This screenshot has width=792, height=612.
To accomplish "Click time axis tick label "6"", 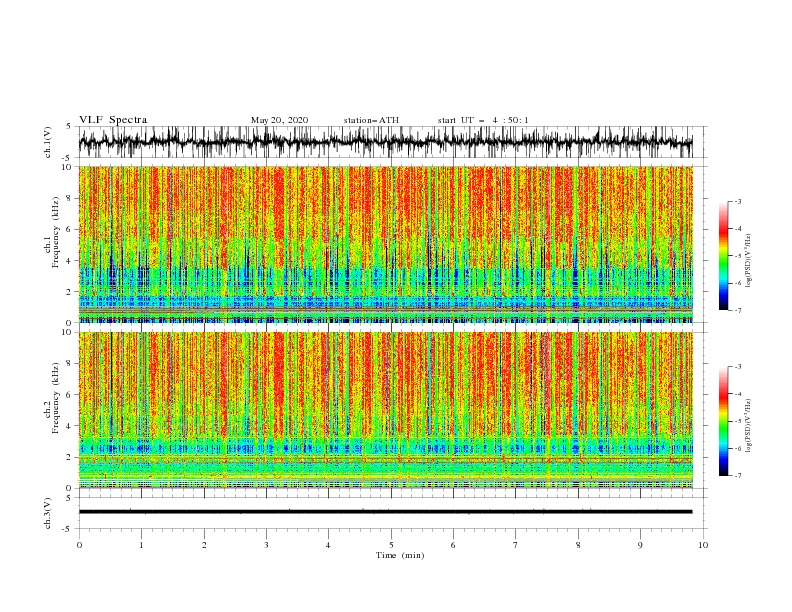I will pyautogui.click(x=453, y=545).
